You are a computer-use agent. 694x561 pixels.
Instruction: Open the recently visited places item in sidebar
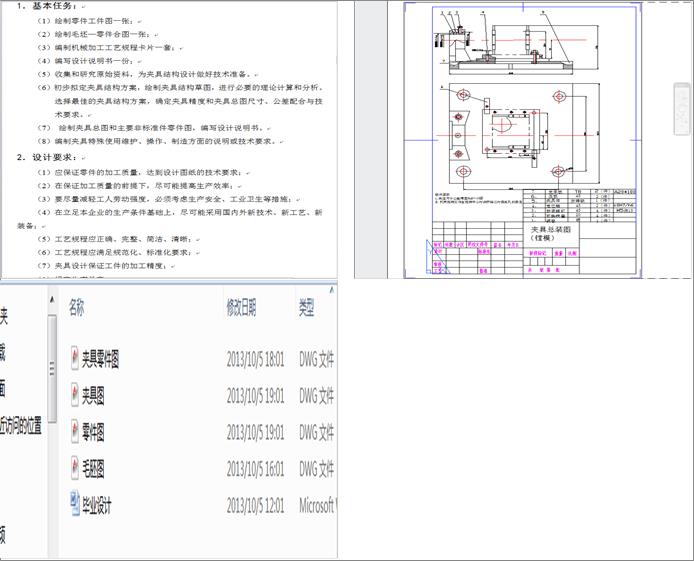pos(21,426)
